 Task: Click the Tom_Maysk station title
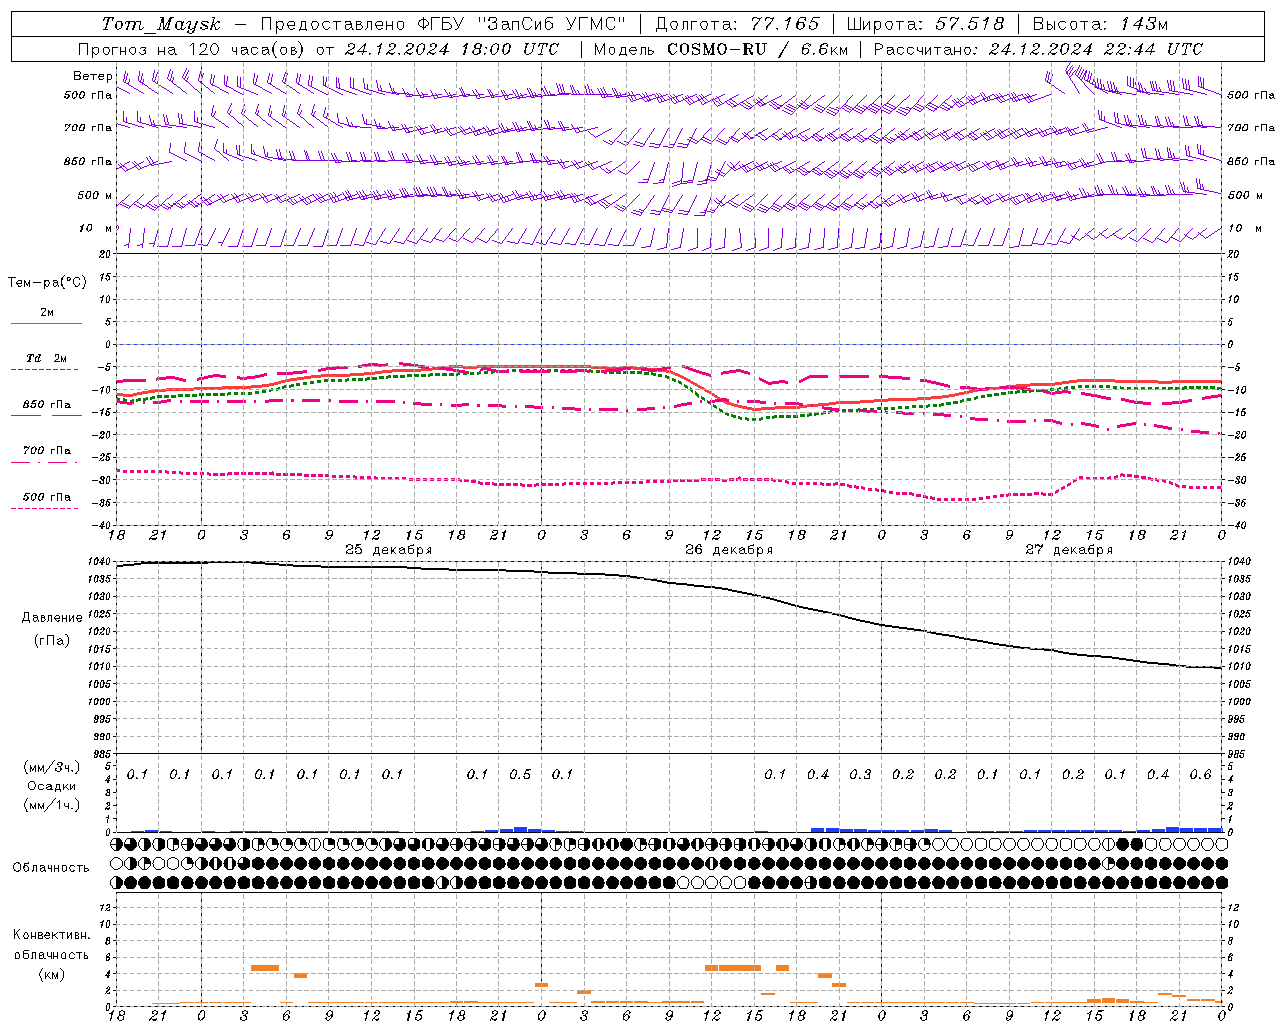click(161, 24)
